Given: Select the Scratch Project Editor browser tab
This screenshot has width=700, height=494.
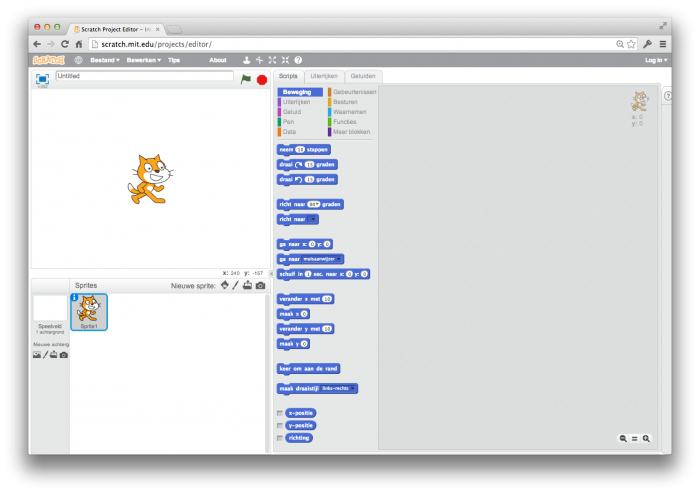Looking at the screenshot, I should (x=116, y=29).
